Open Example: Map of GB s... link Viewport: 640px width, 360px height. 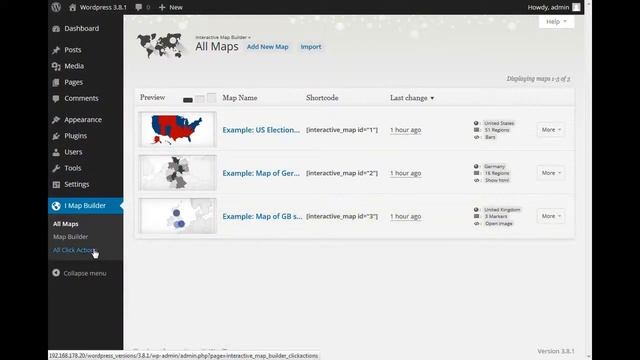click(x=262, y=216)
